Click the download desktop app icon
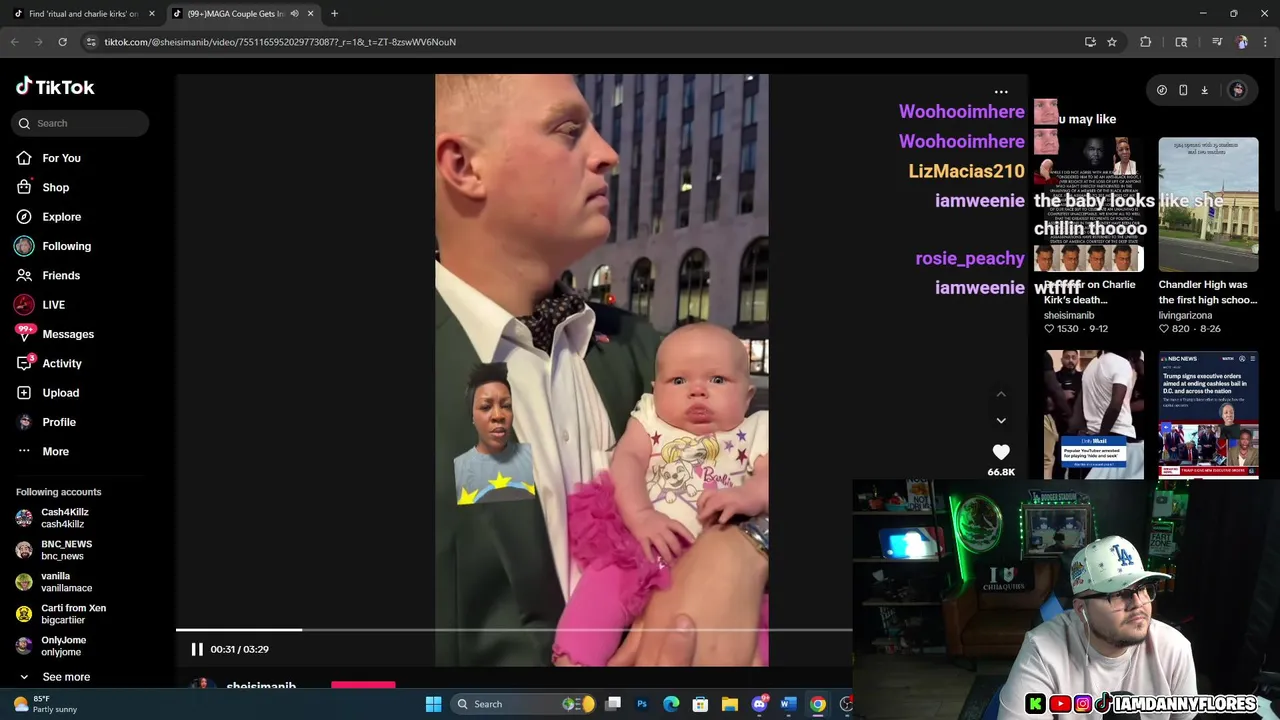This screenshot has height=720, width=1280. pos(1205,90)
